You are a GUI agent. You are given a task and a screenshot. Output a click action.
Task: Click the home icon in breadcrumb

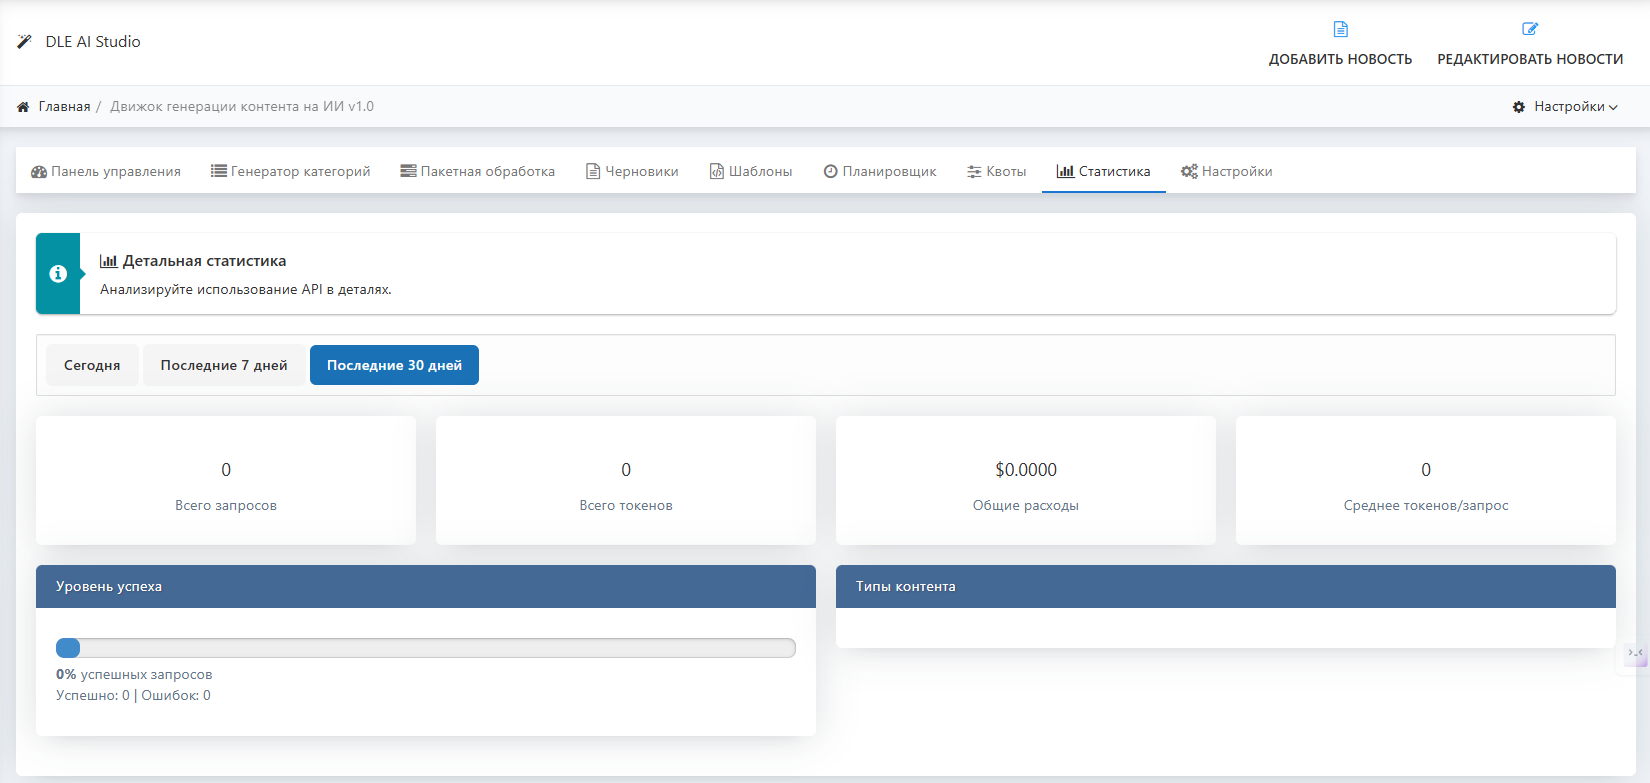point(23,107)
